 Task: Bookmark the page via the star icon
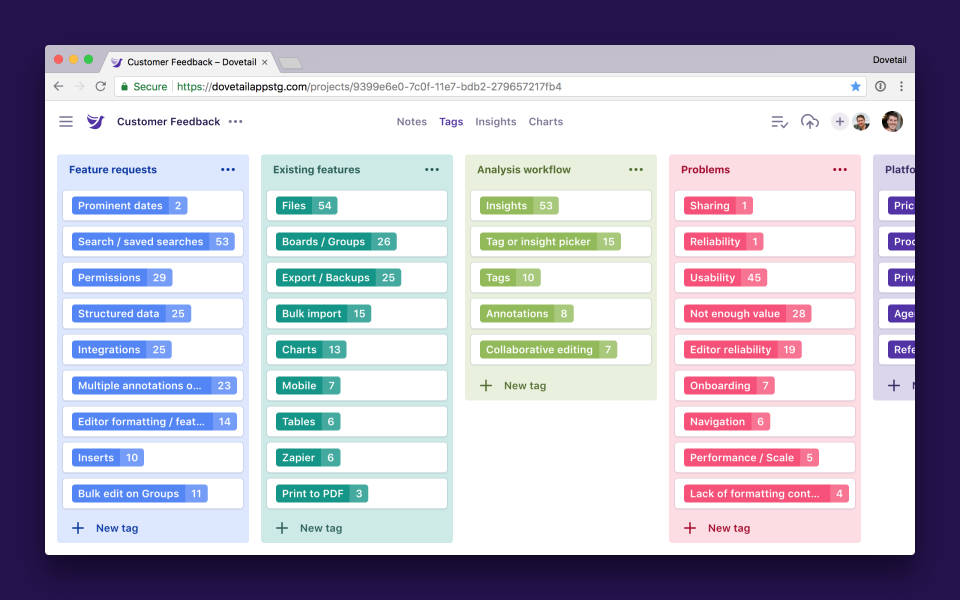click(856, 87)
